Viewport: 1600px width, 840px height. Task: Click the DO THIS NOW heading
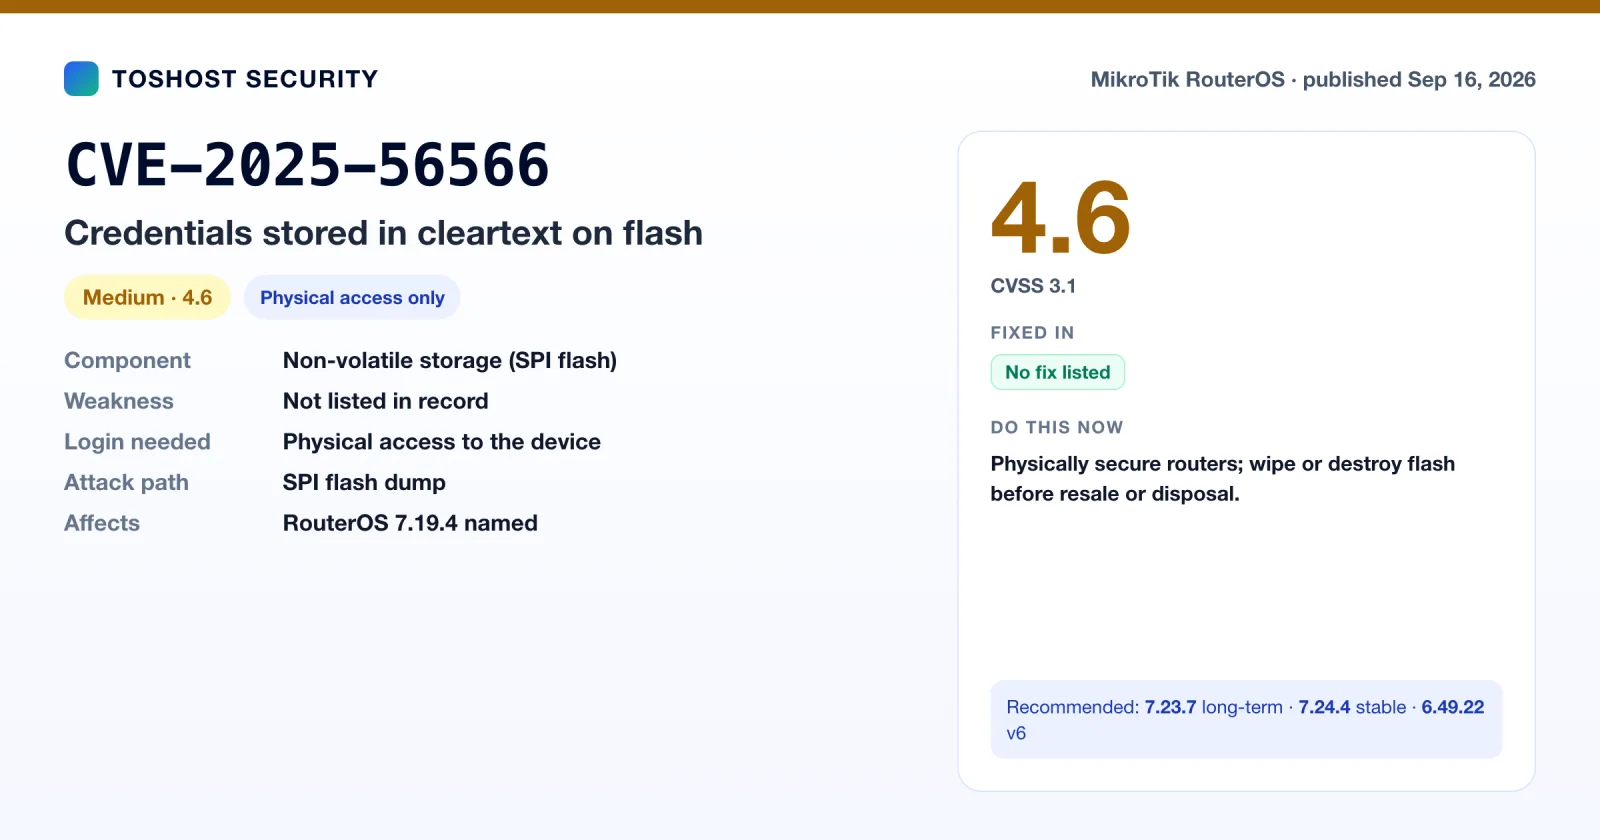pos(1057,427)
